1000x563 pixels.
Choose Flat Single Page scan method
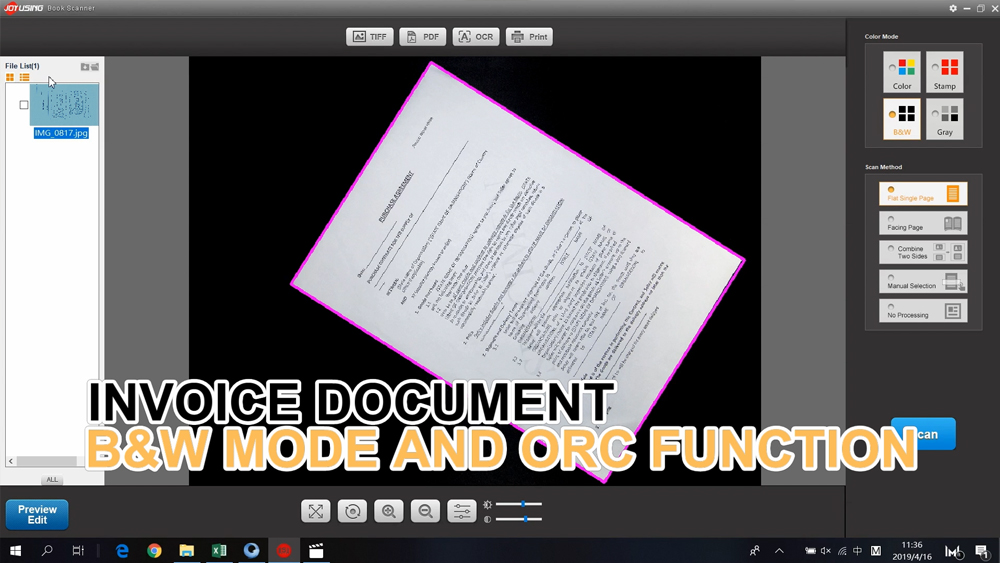pyautogui.click(x=923, y=194)
